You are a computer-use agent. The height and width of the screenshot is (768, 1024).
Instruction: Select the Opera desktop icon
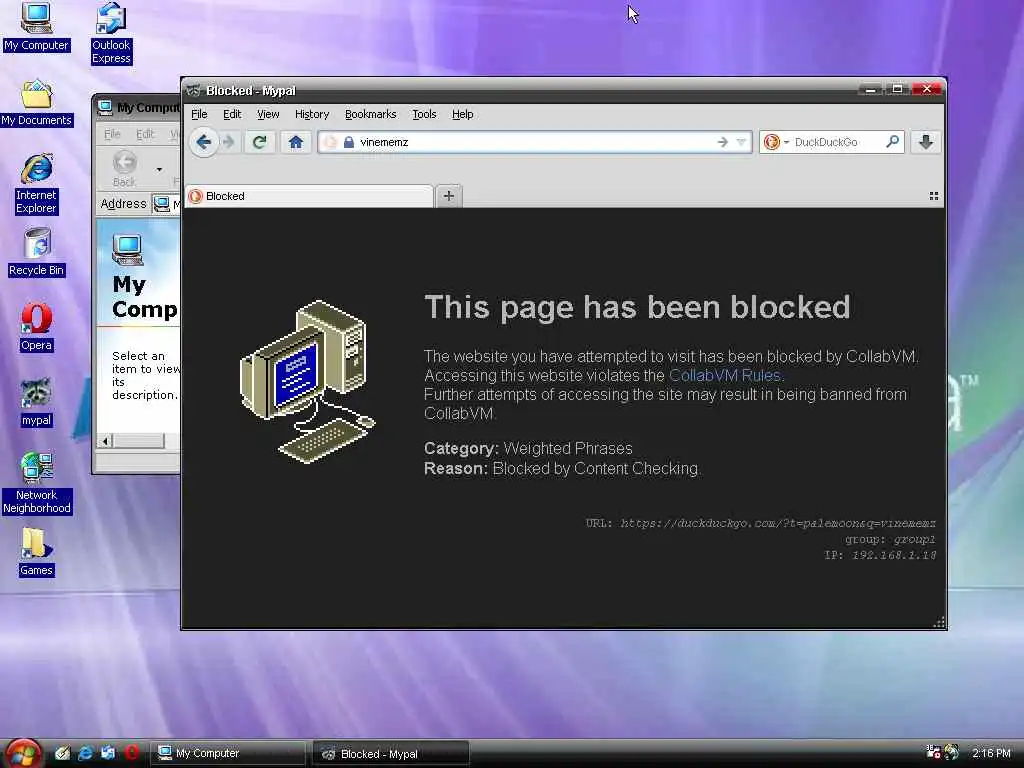pos(37,328)
